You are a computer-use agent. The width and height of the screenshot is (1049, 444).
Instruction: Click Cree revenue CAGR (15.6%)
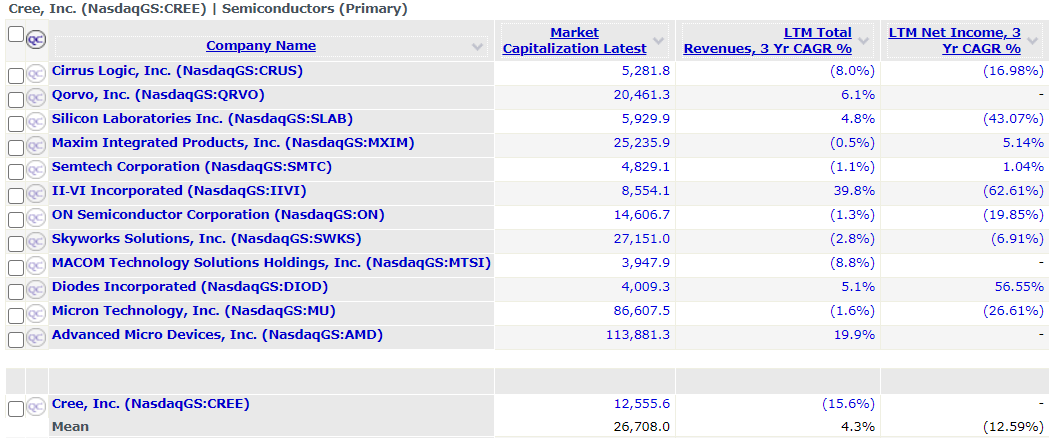pyautogui.click(x=848, y=404)
